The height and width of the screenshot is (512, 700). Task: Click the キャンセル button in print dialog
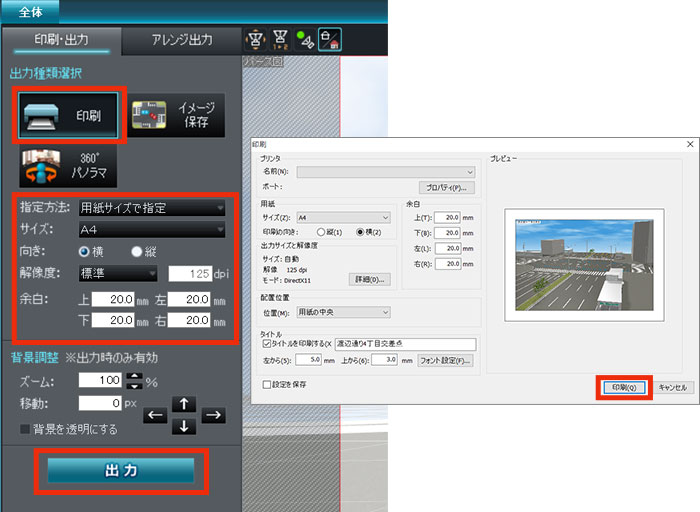point(672,386)
